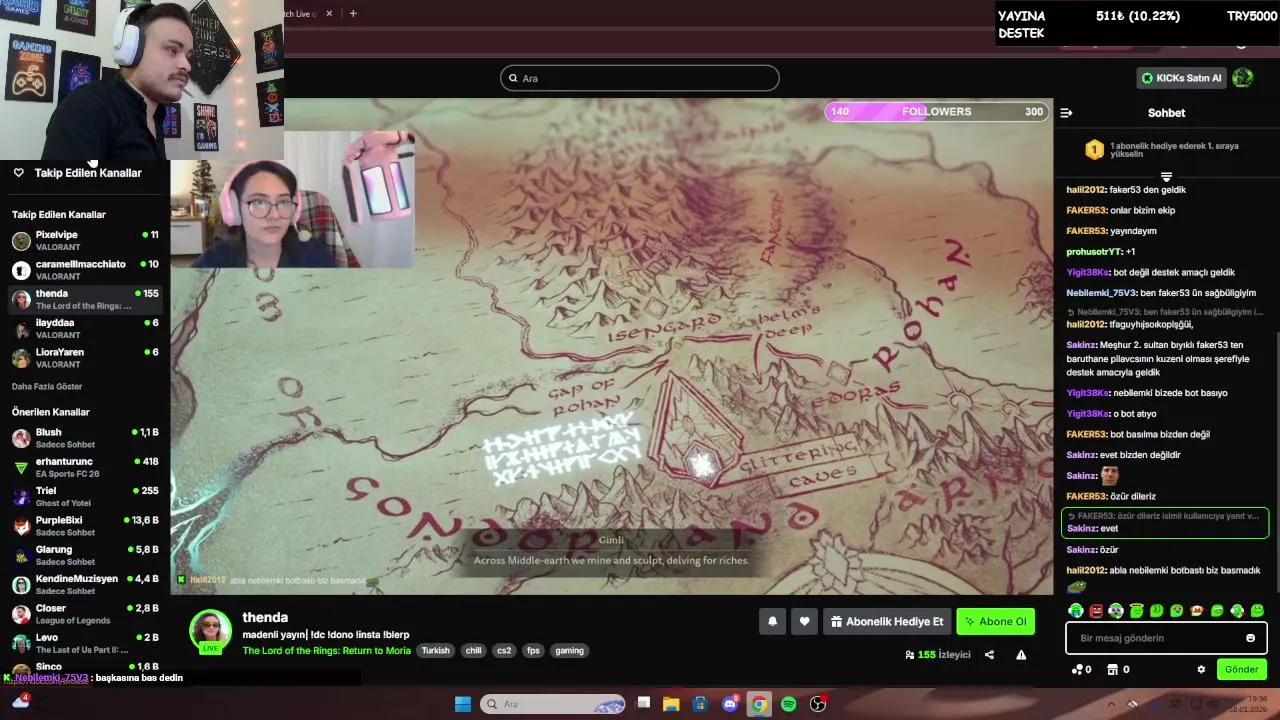Open Pixelvipe channel in sidebar
1280x720 pixels.
[85, 240]
